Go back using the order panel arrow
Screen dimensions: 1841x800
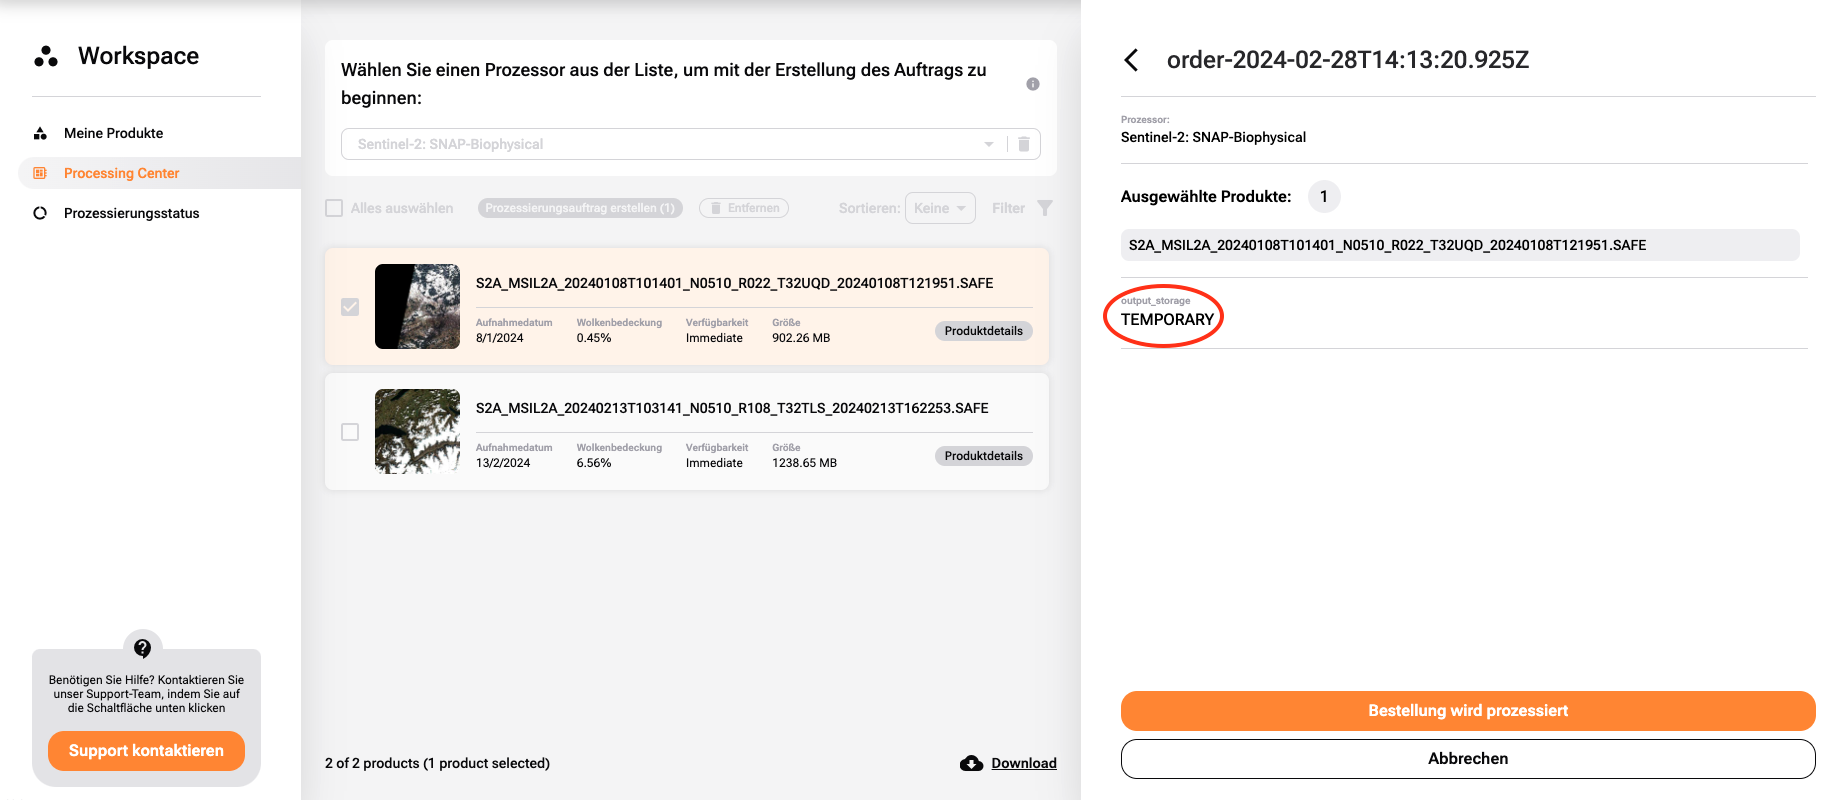click(1131, 60)
